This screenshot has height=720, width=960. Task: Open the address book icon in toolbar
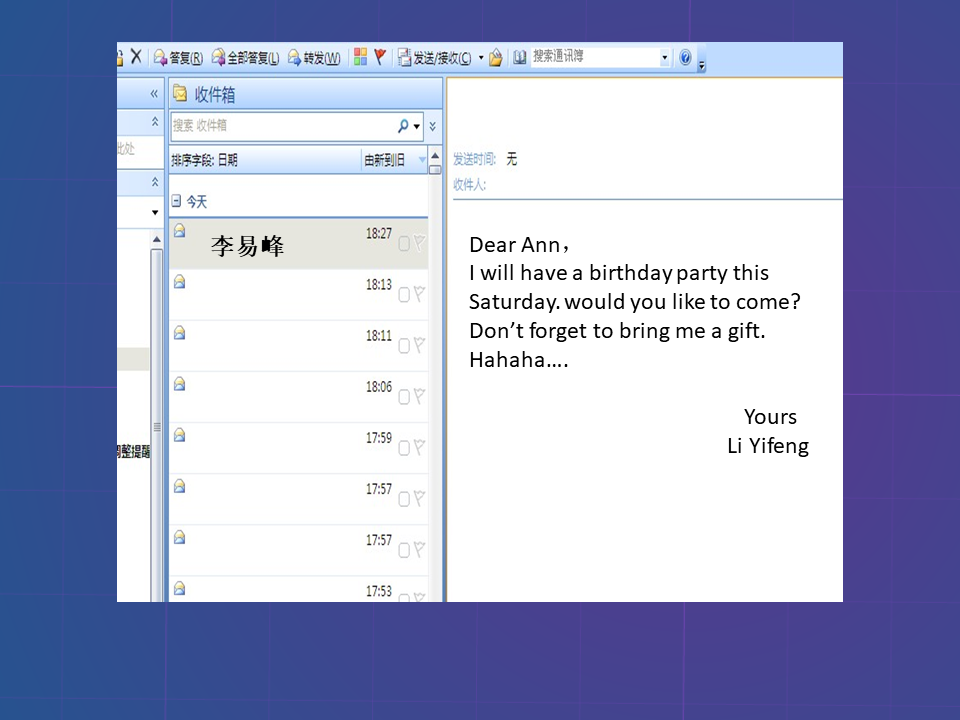click(519, 57)
